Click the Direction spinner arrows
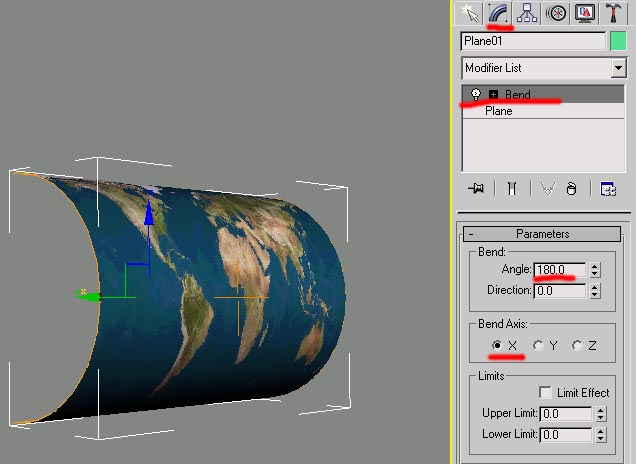636x464 pixels. [595, 290]
